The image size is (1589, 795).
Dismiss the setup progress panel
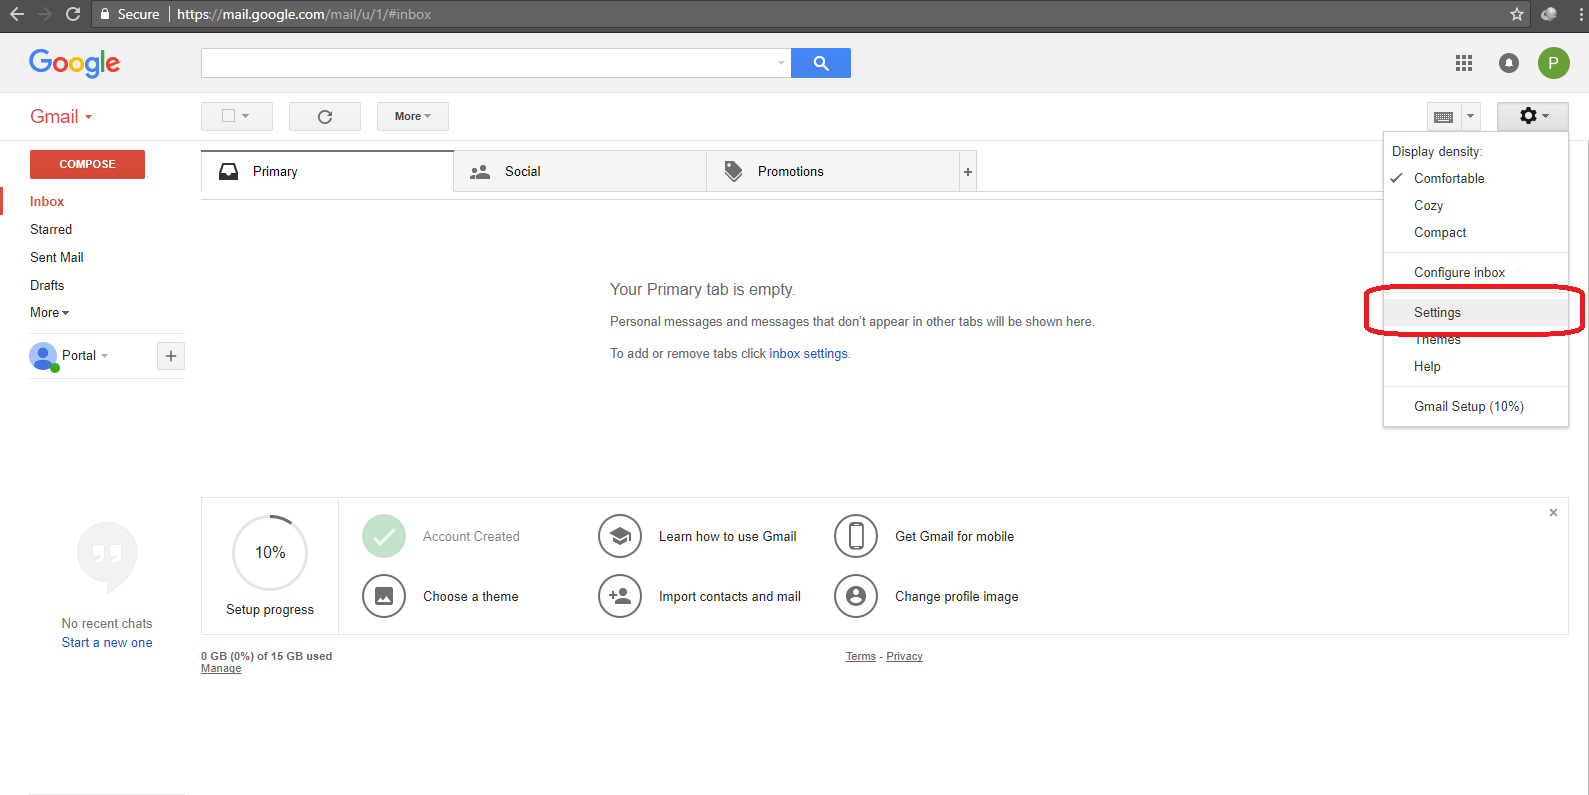1553,513
